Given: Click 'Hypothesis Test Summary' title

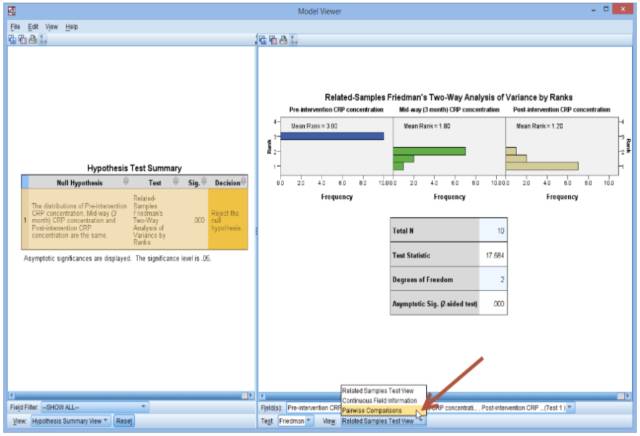Looking at the screenshot, I should (134, 168).
